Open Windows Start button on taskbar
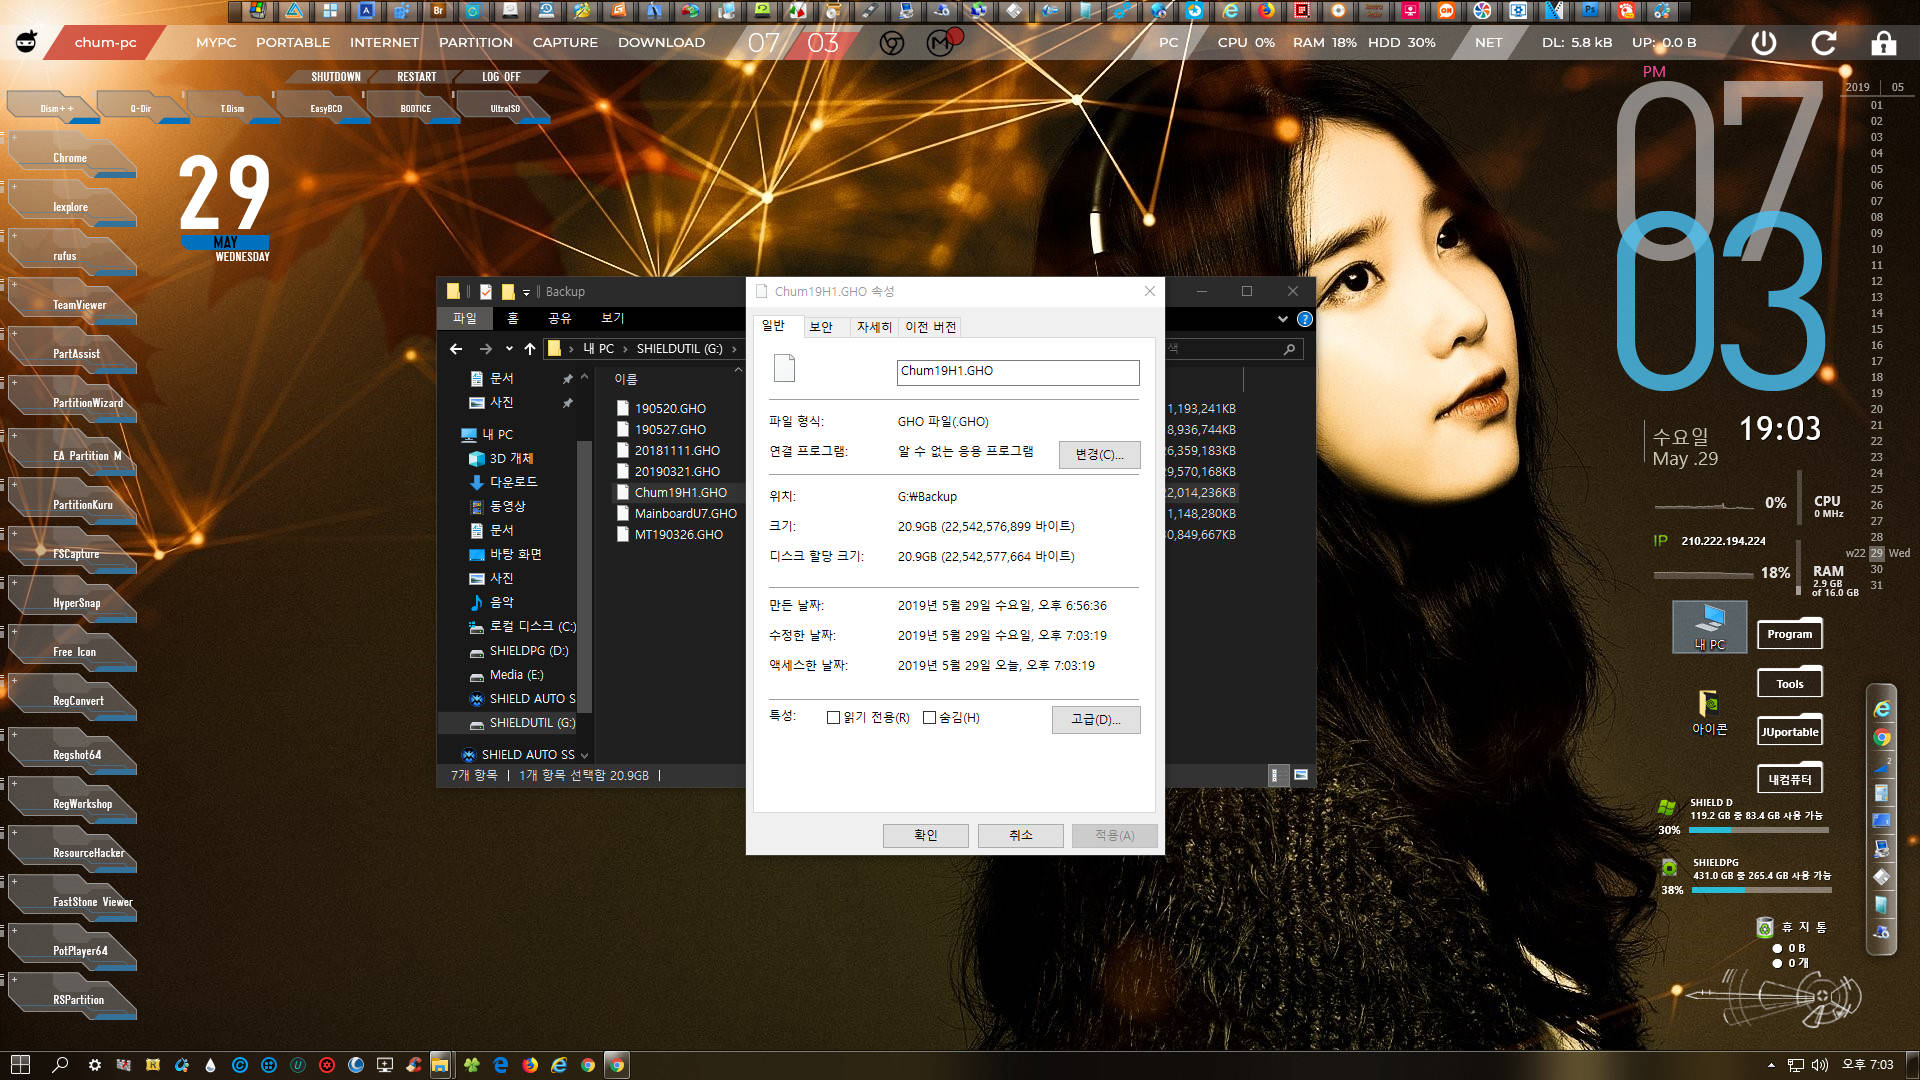Viewport: 1920px width, 1080px height. point(20,1065)
